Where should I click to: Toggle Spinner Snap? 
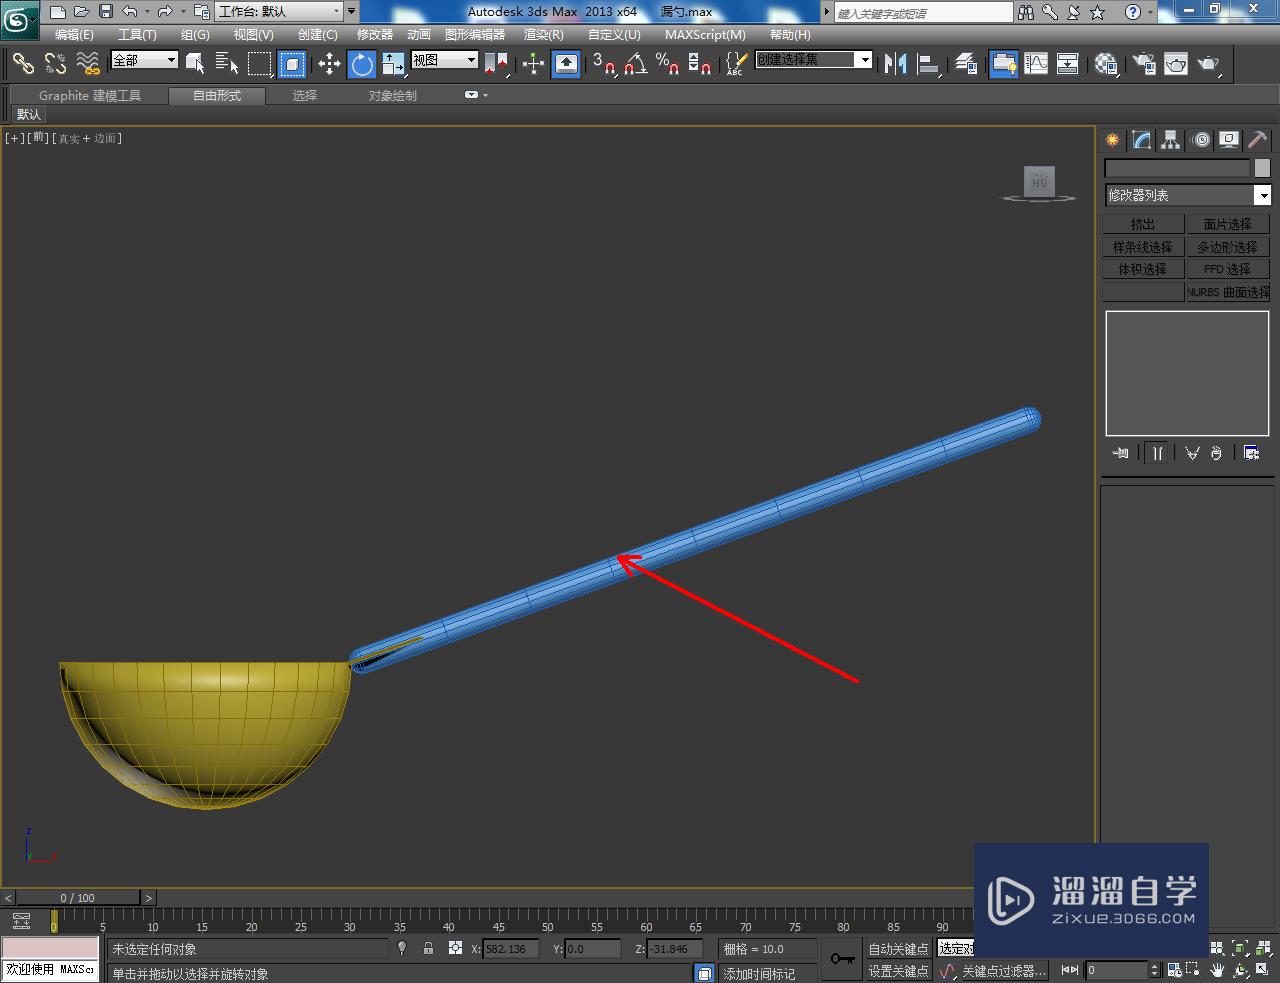pos(699,64)
